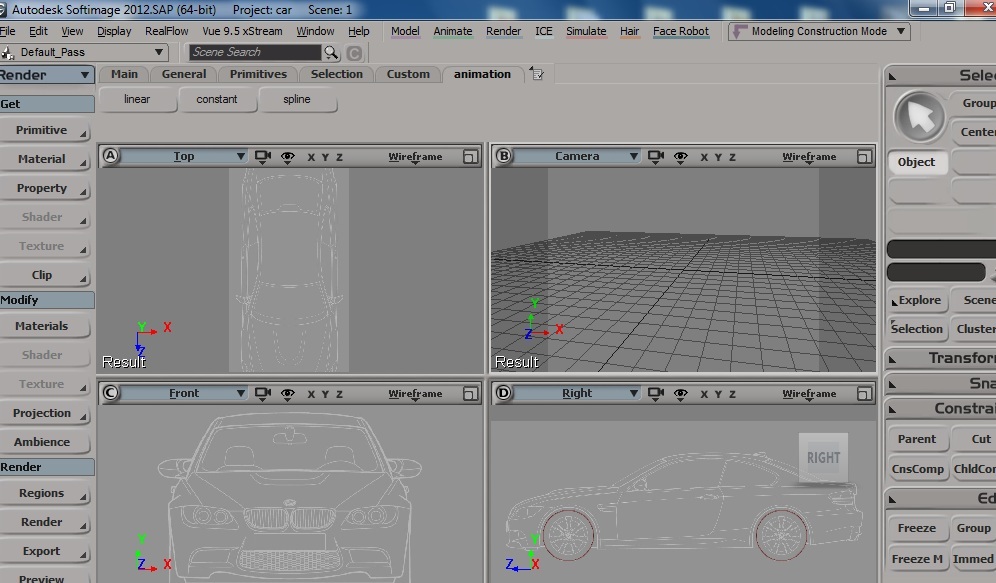Click the RIGHT view cube in the Right viewport

coord(823,458)
